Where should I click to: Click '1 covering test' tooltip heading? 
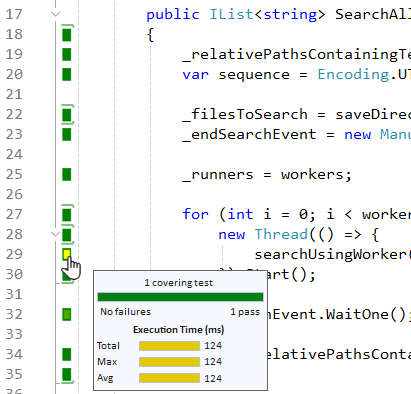tap(179, 283)
